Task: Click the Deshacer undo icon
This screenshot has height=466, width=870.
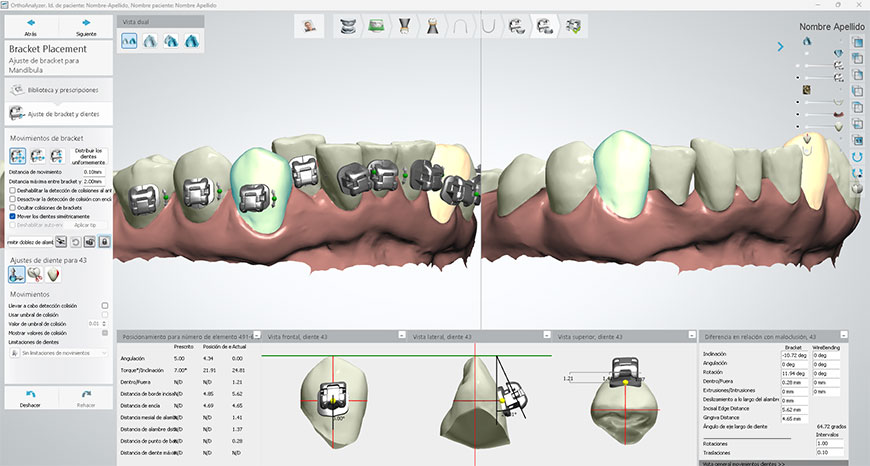Action: tap(30, 396)
